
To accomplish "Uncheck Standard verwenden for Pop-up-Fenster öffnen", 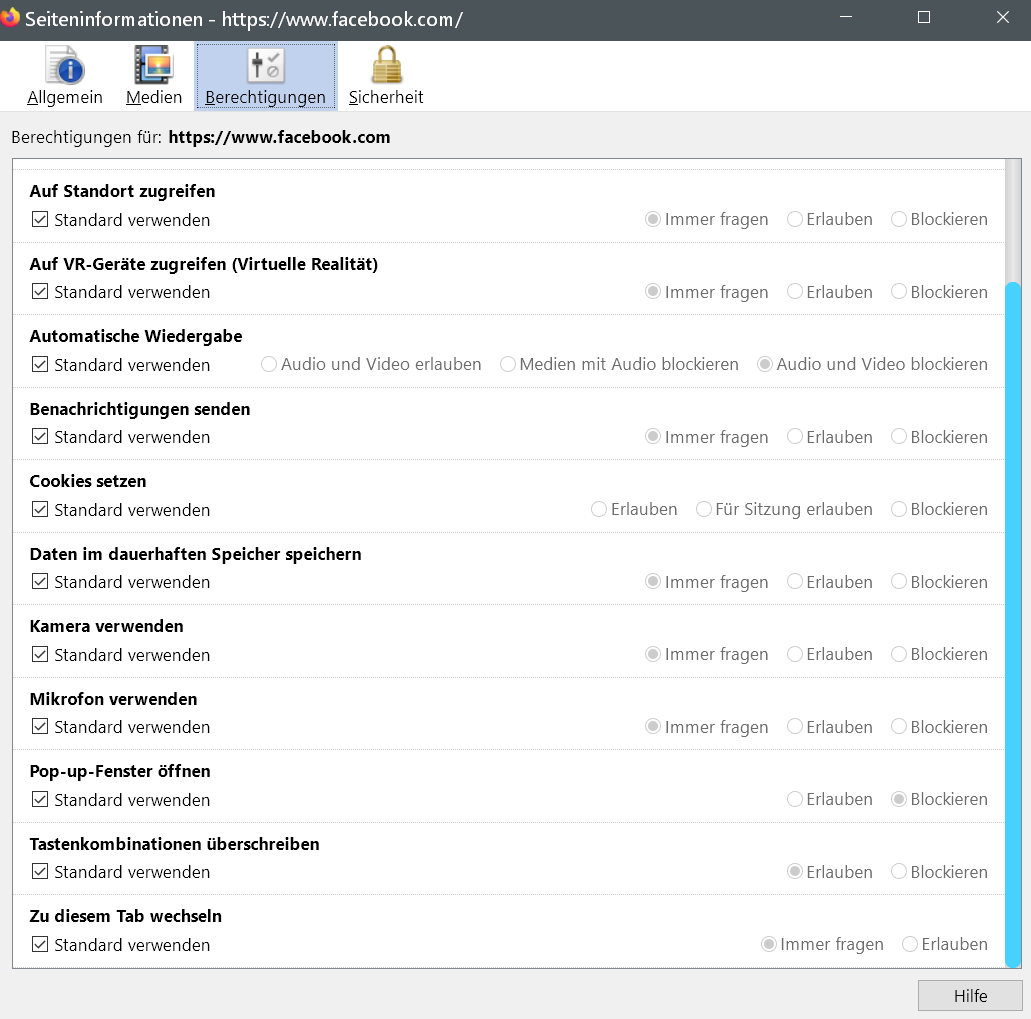I will tap(40, 800).
